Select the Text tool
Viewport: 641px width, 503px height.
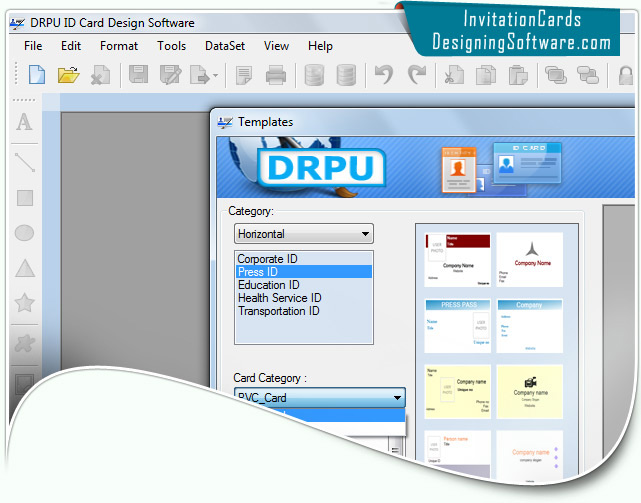[x=24, y=122]
